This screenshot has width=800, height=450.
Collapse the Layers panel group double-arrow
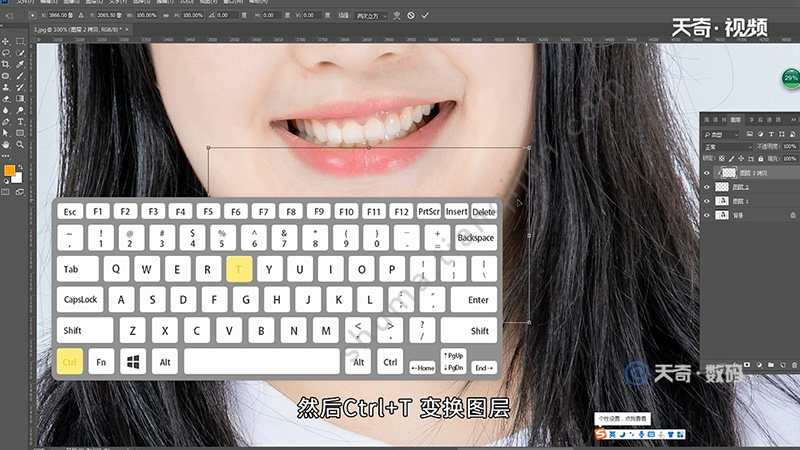pos(793,119)
